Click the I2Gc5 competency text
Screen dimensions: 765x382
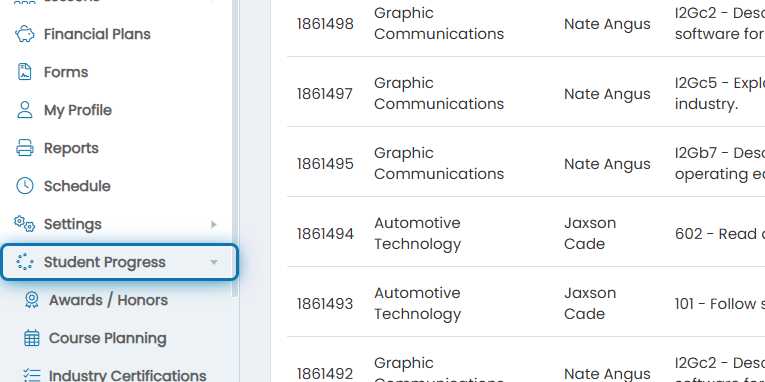pyautogui.click(x=720, y=93)
